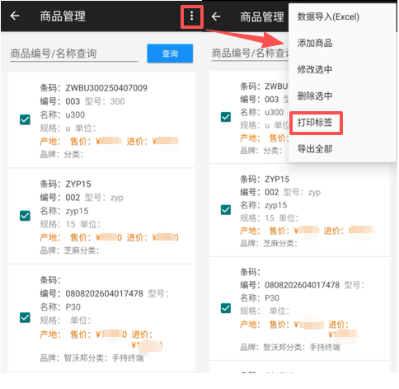Click 条码: ZYP15 in right screen
Screen dimensions: 399x389
click(x=265, y=179)
